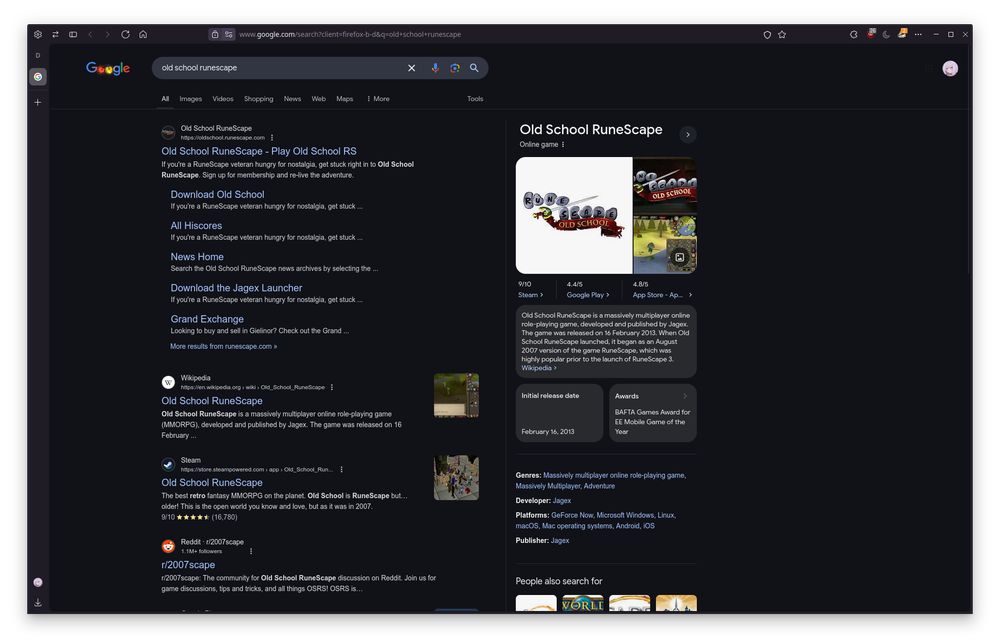Open the search Tools button
Screen dimensions: 1000x644
point(475,99)
